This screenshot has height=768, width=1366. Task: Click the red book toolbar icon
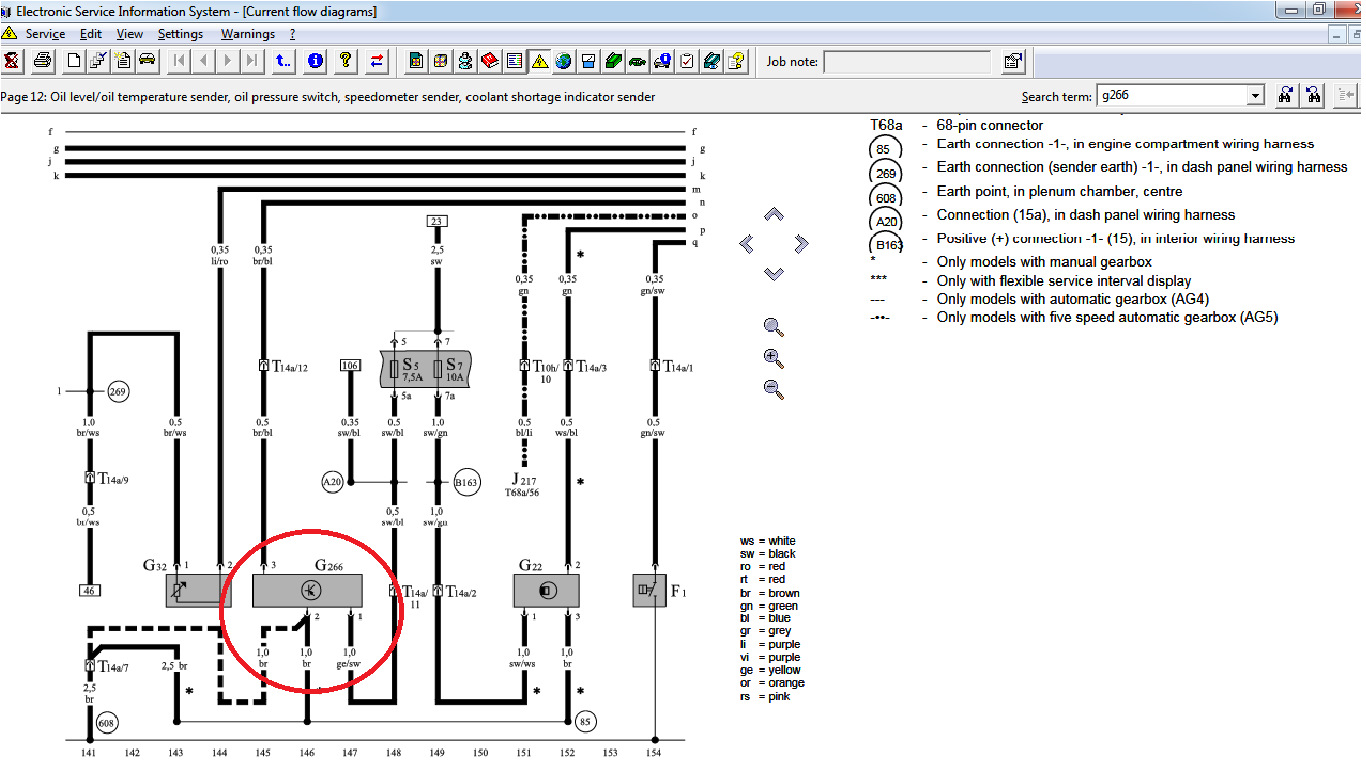(x=490, y=61)
